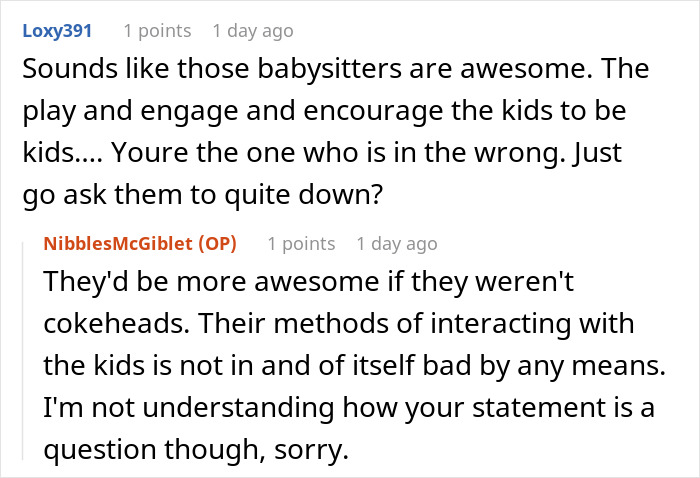Click the points score on NibblesMcGiblet's reply
Image resolution: width=700 pixels, height=478 pixels.
pos(300,244)
